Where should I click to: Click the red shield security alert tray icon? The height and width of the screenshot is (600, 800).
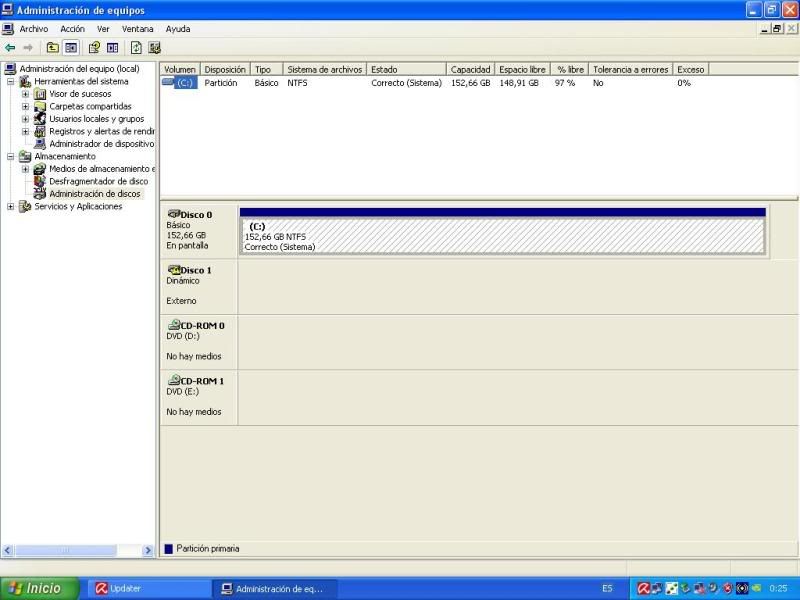(728, 589)
